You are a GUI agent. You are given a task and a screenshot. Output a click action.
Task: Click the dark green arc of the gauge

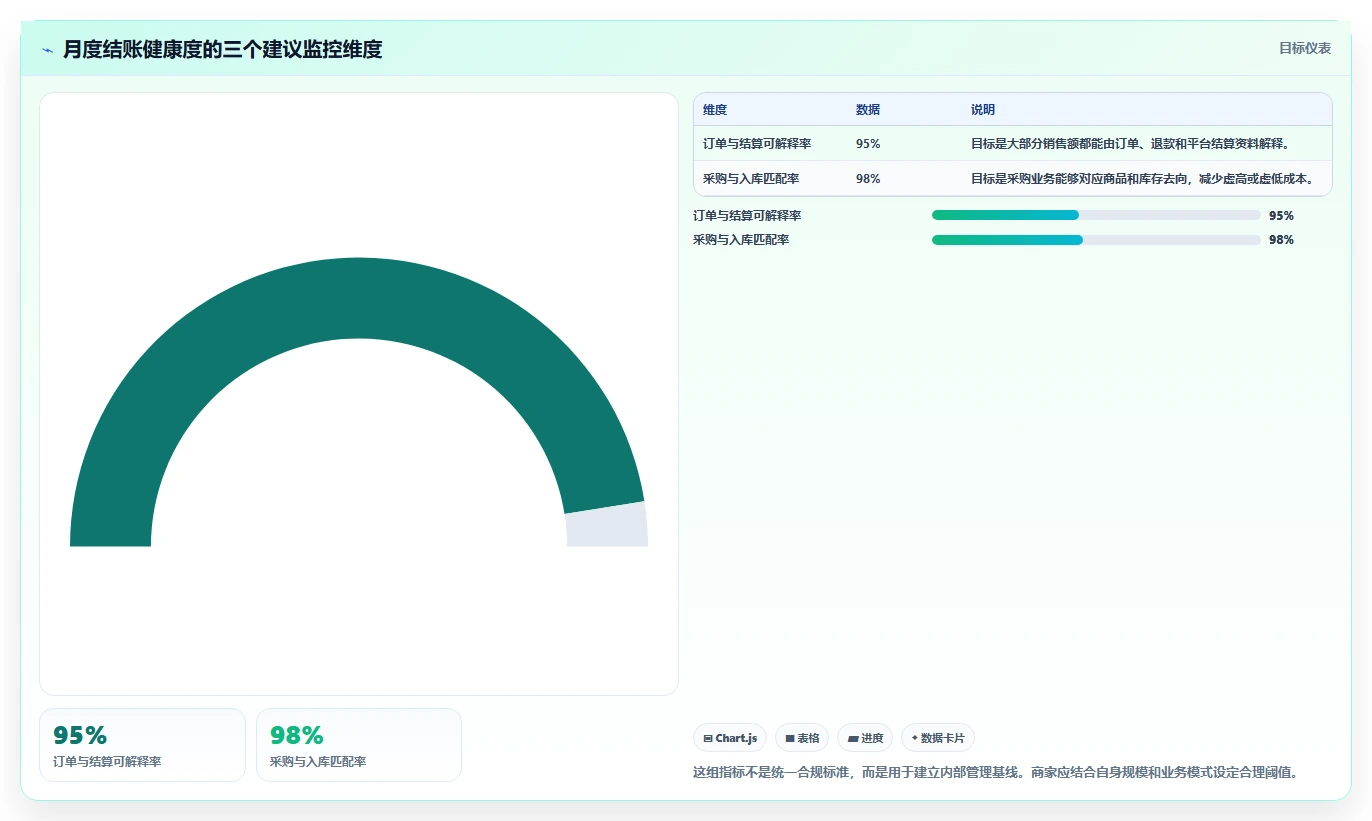(359, 298)
